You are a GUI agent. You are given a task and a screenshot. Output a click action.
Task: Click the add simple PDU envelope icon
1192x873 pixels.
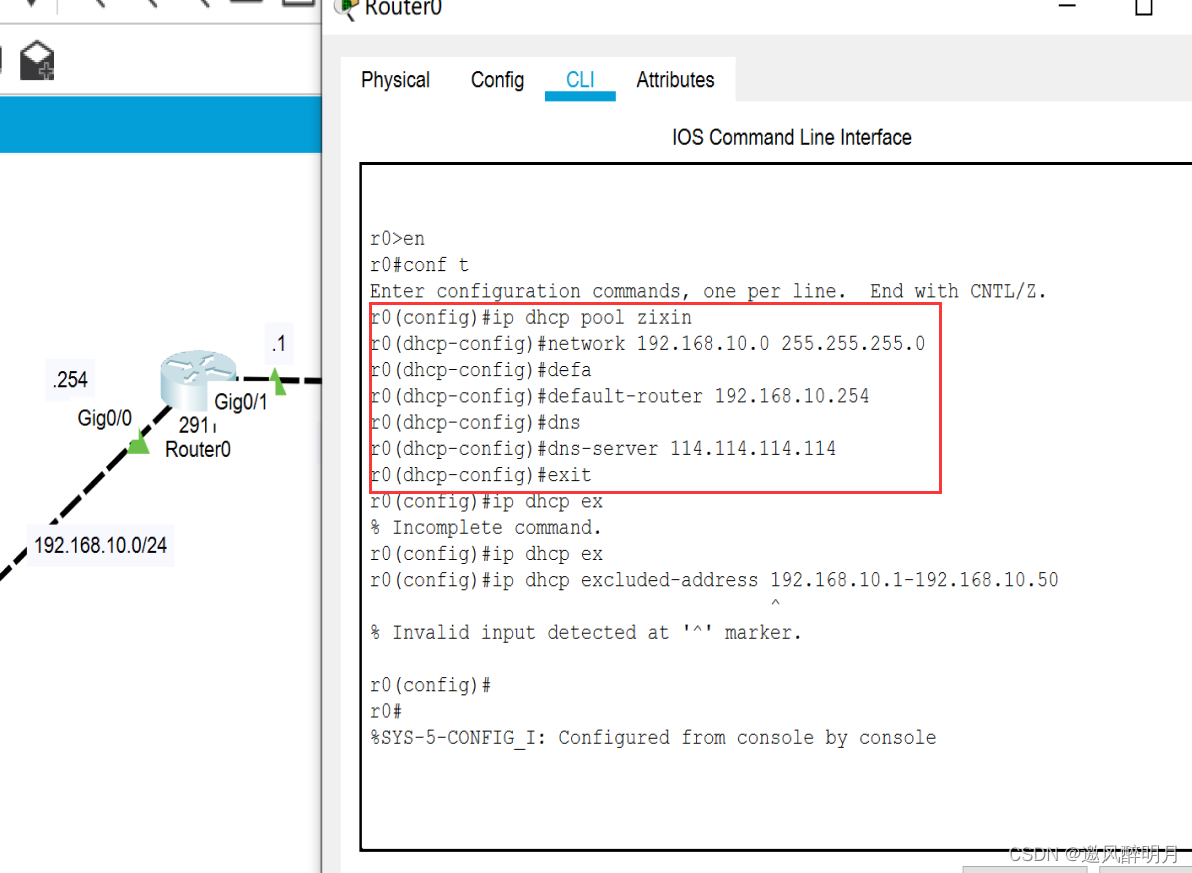[x=36, y=60]
